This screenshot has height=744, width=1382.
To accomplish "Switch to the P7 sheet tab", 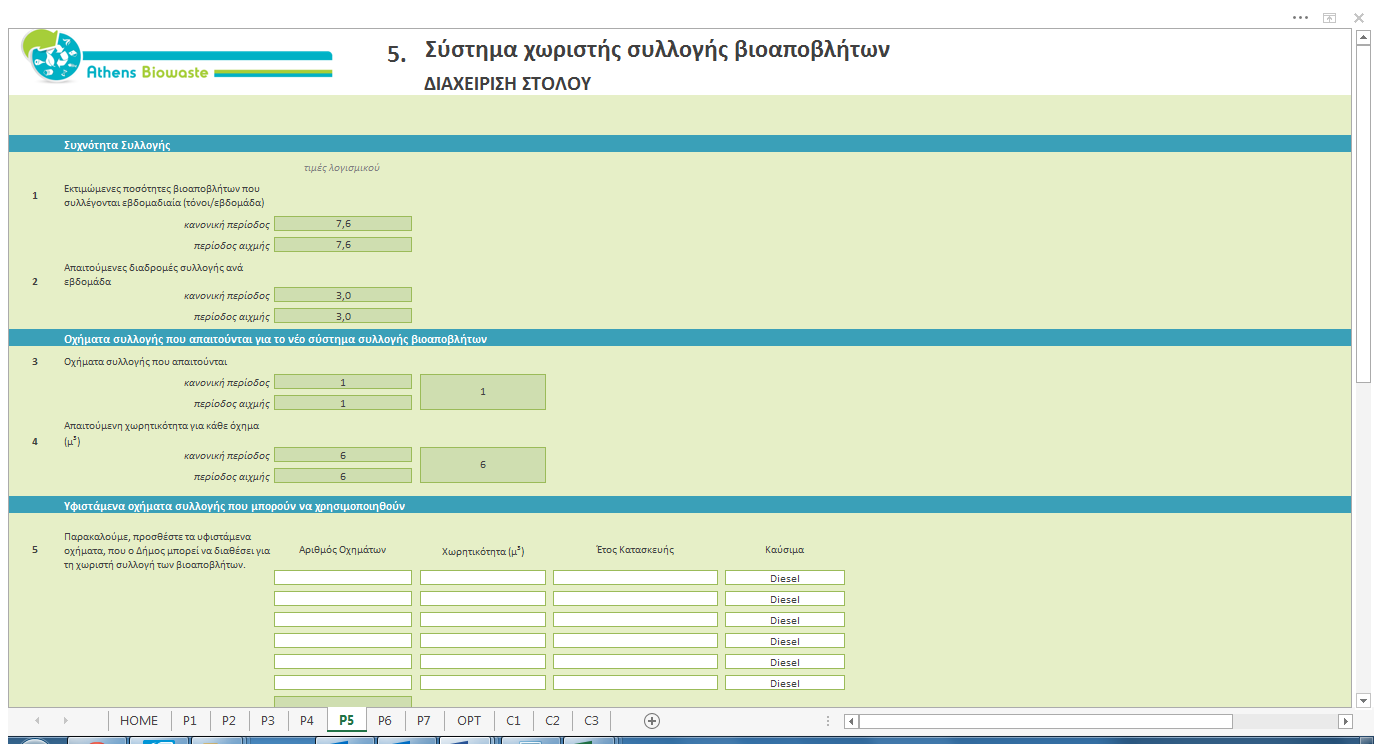I will pyautogui.click(x=424, y=720).
